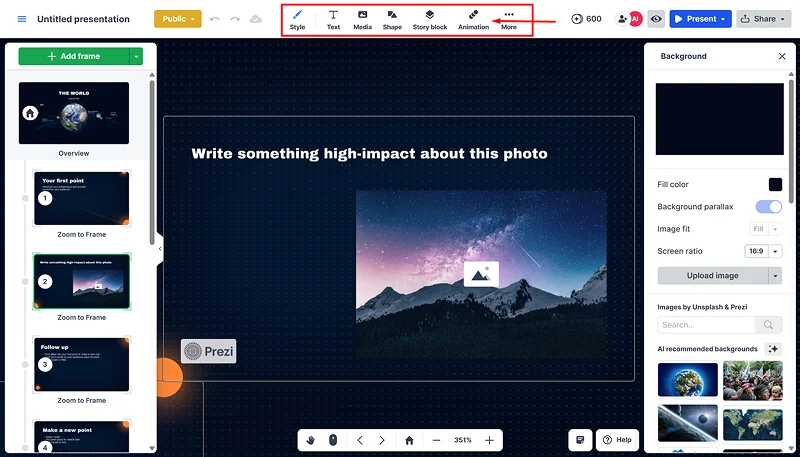Open the More menu in toolbar
The width and height of the screenshot is (800, 457).
(x=509, y=20)
